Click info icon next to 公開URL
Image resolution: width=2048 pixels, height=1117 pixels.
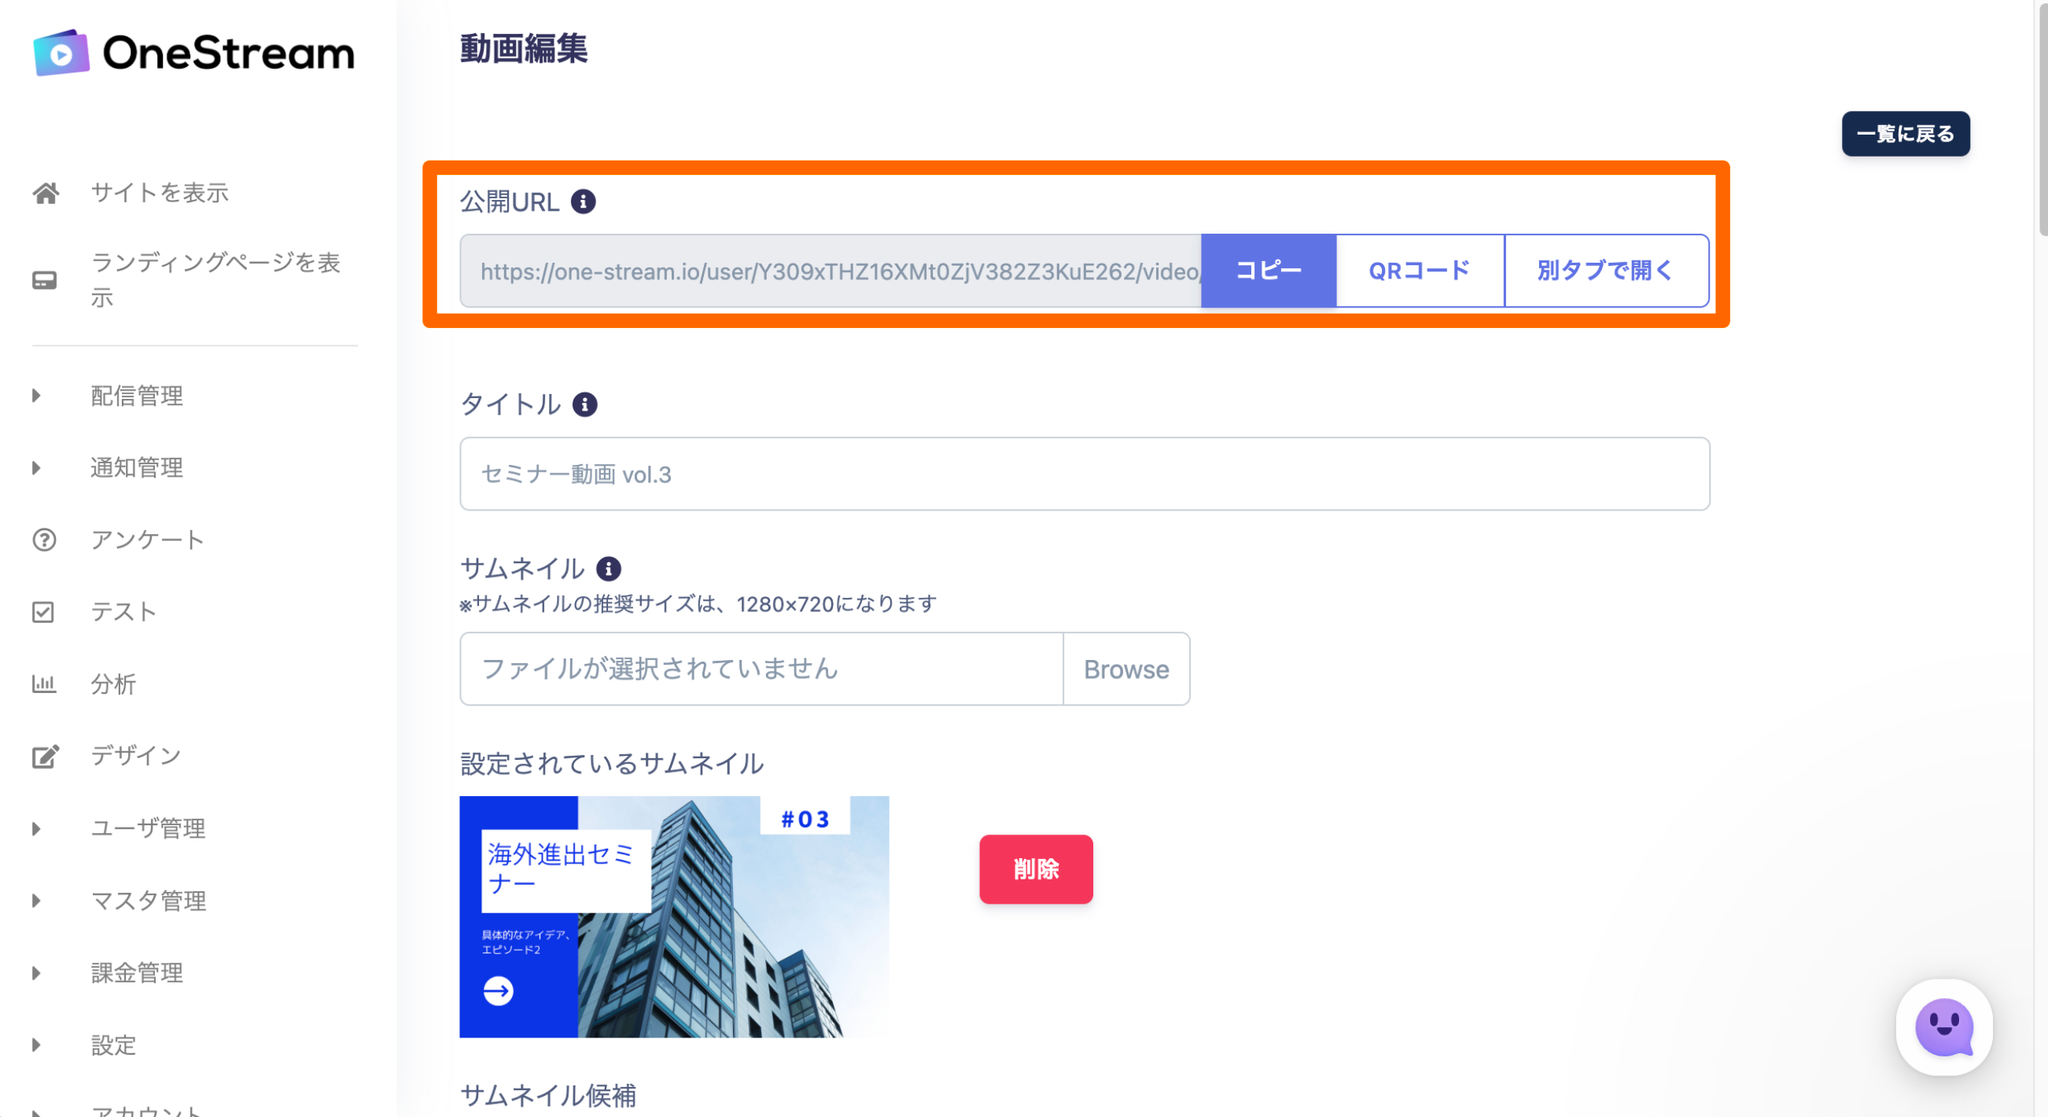tap(583, 202)
